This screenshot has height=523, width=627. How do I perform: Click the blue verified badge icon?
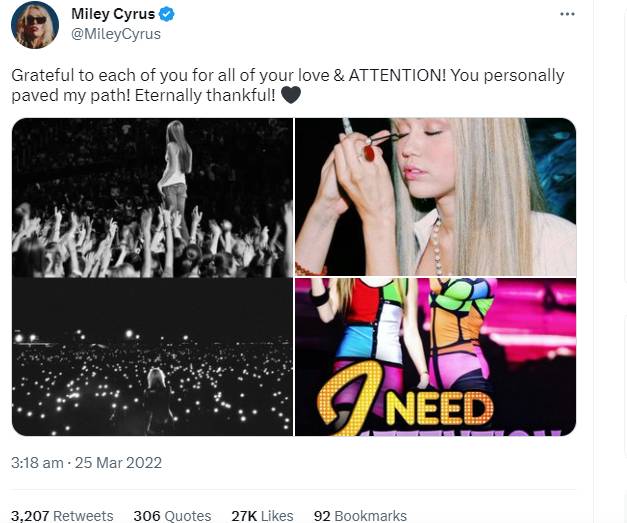tap(168, 14)
